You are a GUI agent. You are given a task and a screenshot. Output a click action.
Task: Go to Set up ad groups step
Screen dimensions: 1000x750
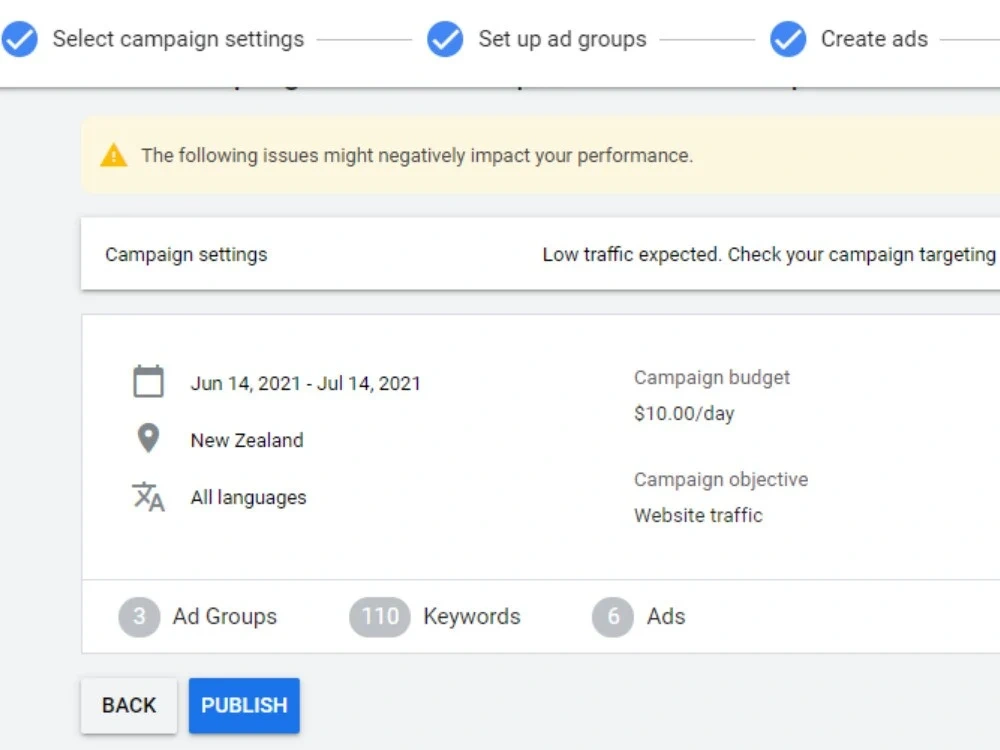[562, 39]
